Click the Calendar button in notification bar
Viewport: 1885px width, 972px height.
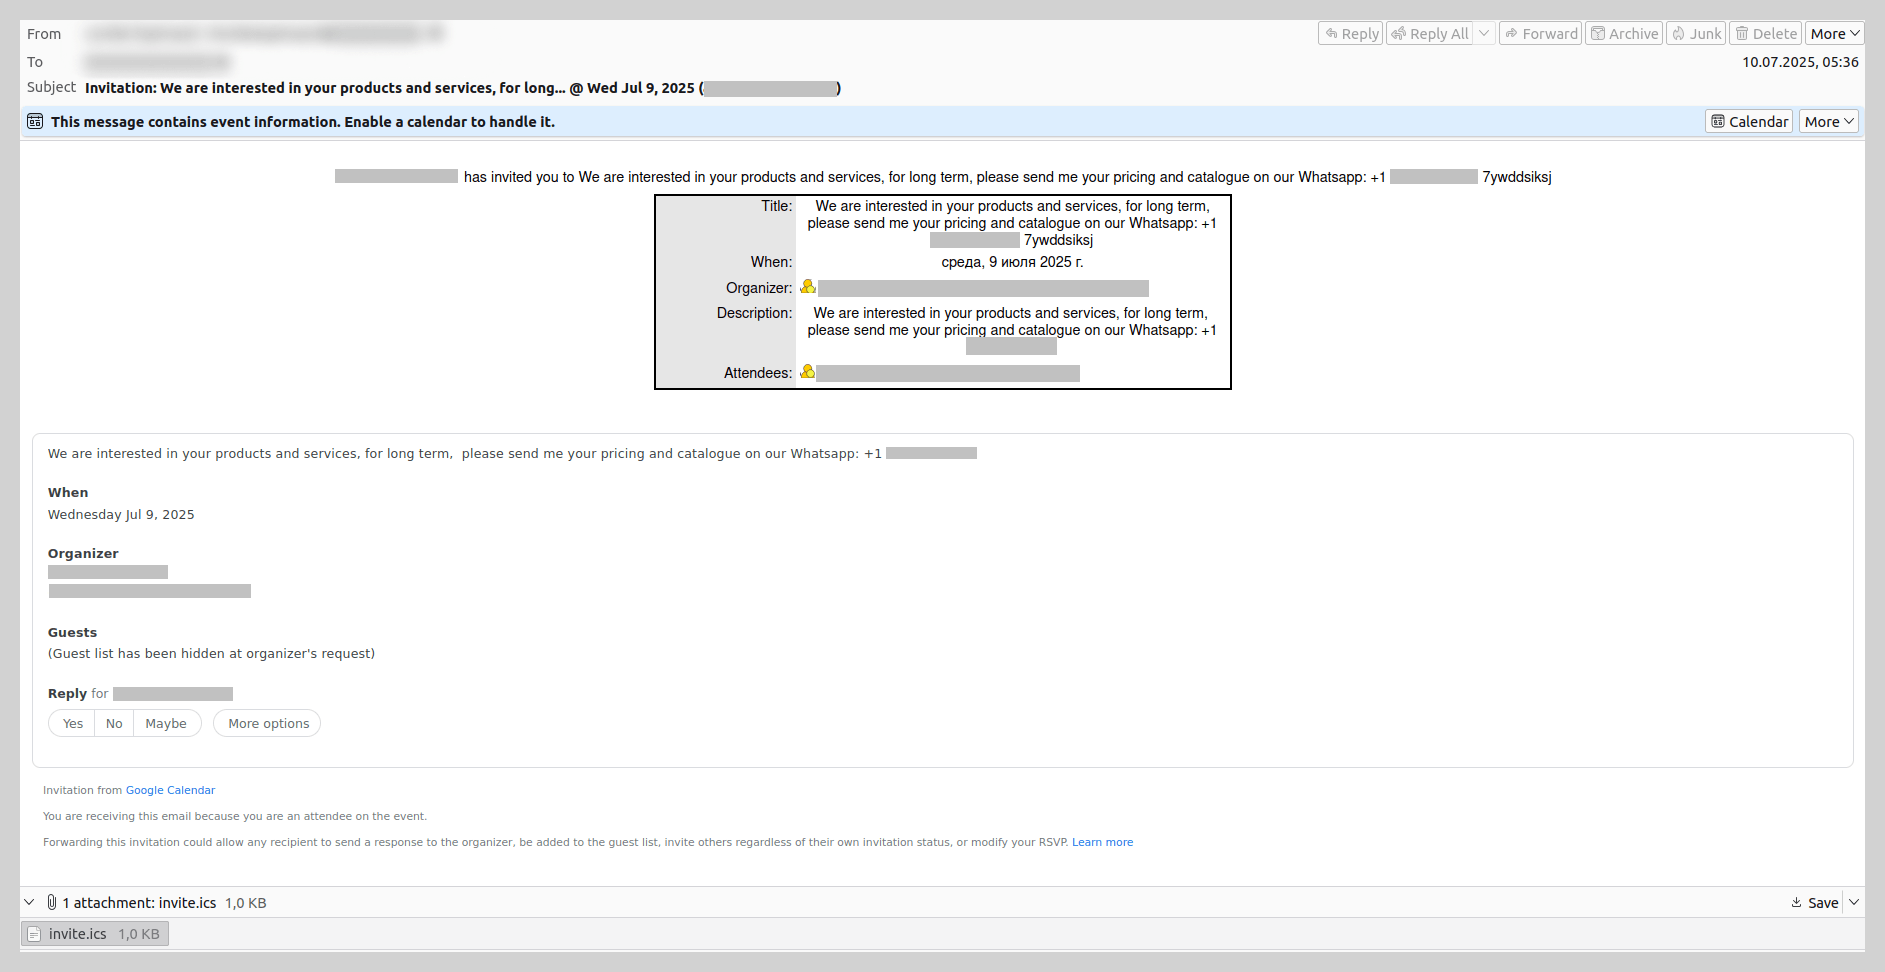(x=1748, y=122)
